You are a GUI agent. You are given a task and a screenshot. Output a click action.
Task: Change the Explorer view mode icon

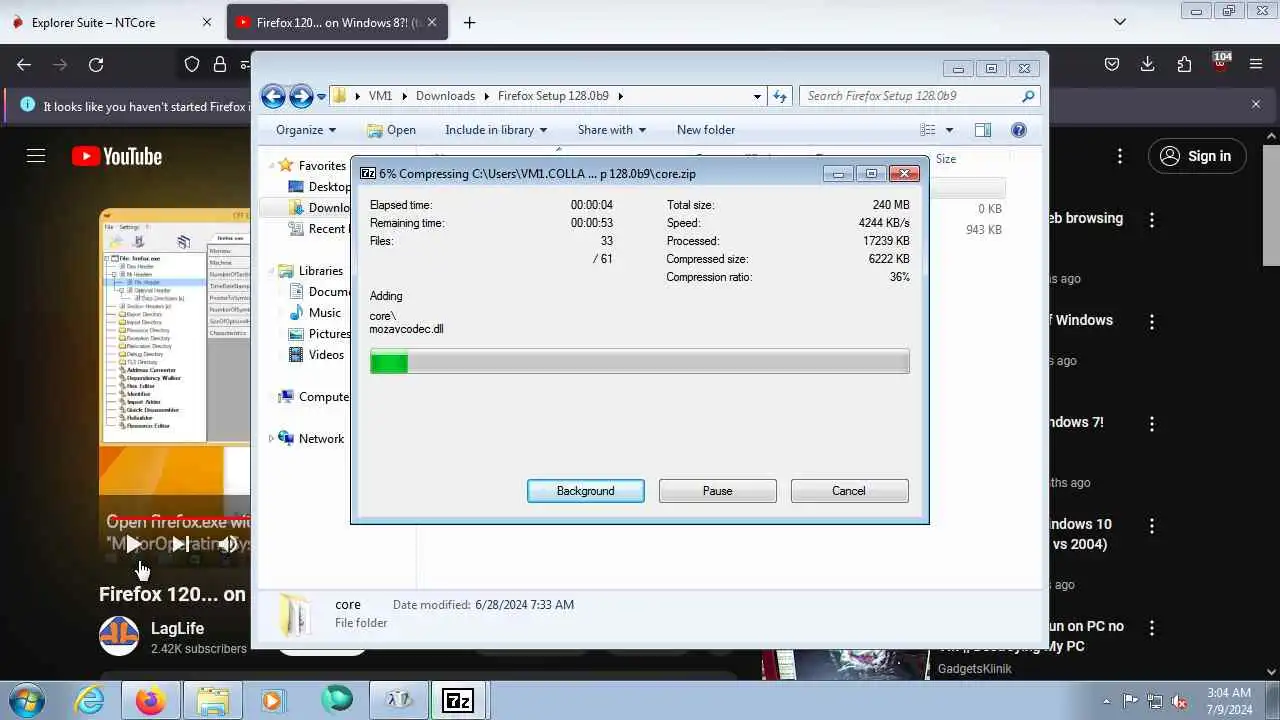pyautogui.click(x=928, y=130)
